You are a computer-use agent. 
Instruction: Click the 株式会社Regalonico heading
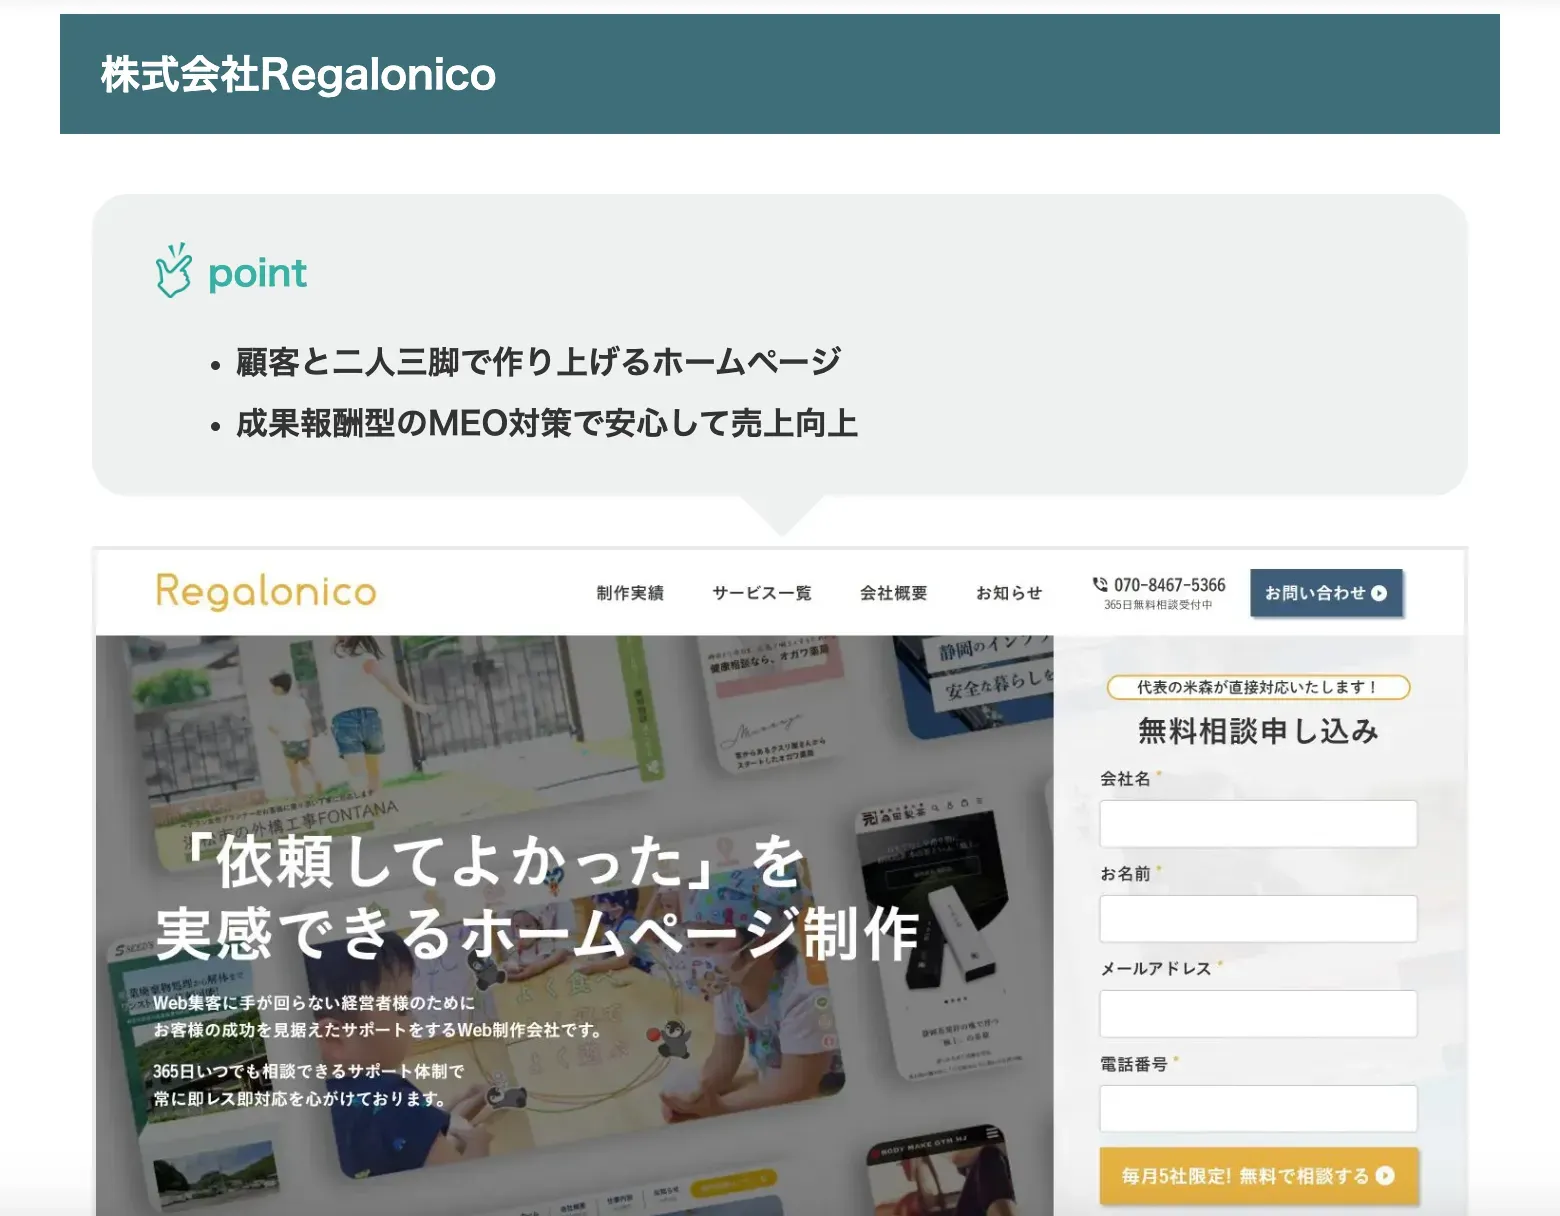click(x=298, y=75)
